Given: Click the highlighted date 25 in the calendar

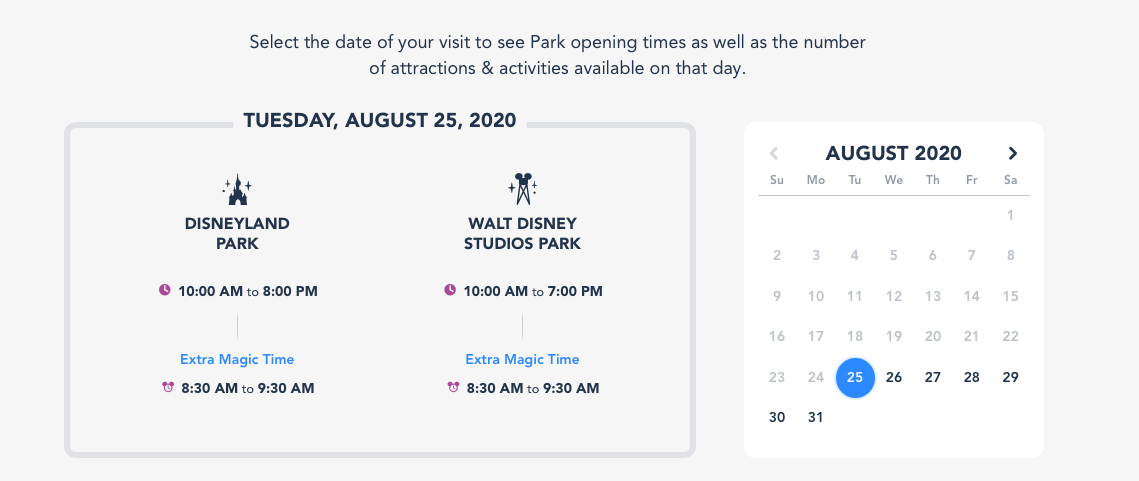Looking at the screenshot, I should [855, 377].
